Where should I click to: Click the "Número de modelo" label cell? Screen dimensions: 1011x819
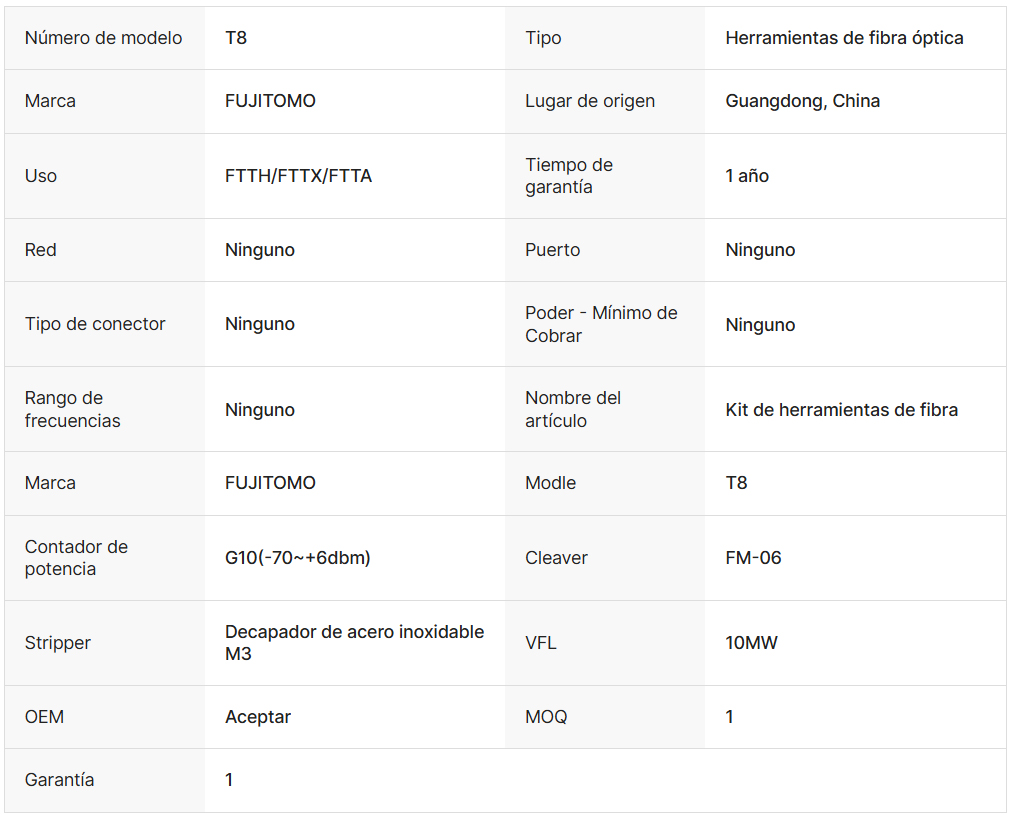click(103, 38)
